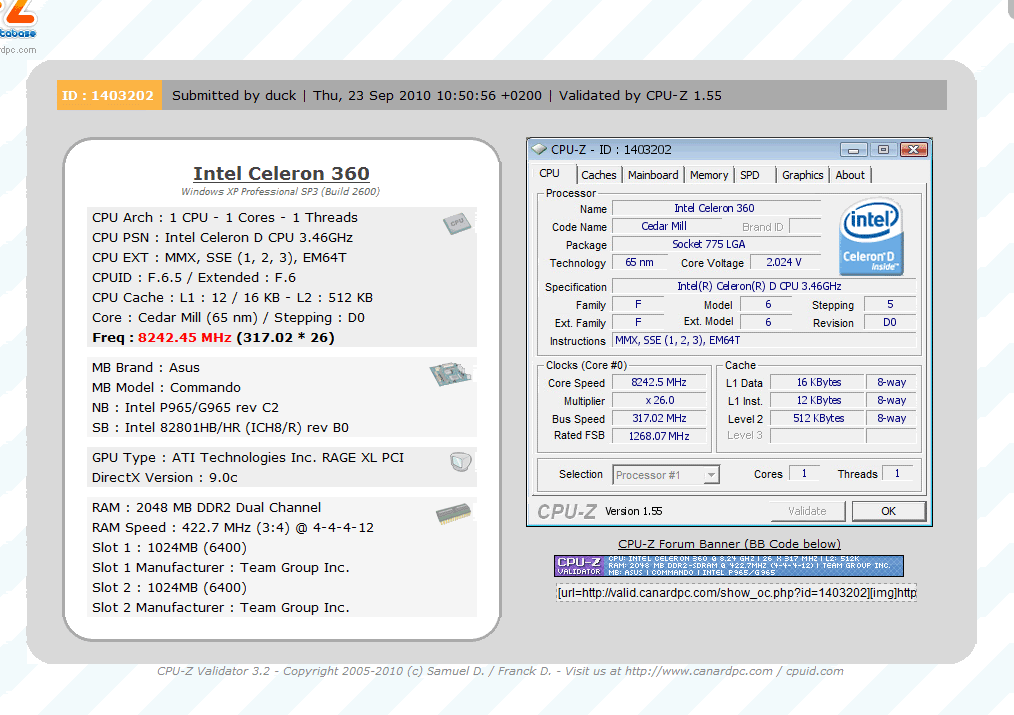Open the Graphics tab

click(x=803, y=175)
